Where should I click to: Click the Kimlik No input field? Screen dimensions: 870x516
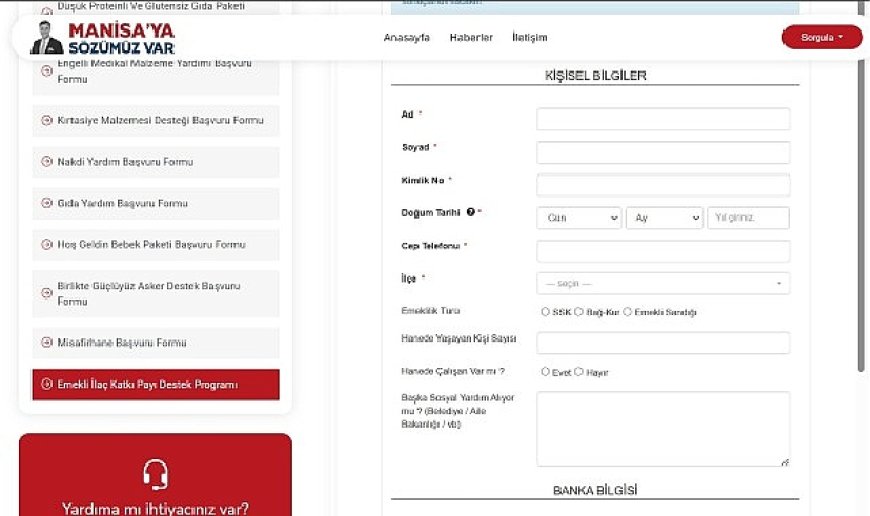coord(663,185)
